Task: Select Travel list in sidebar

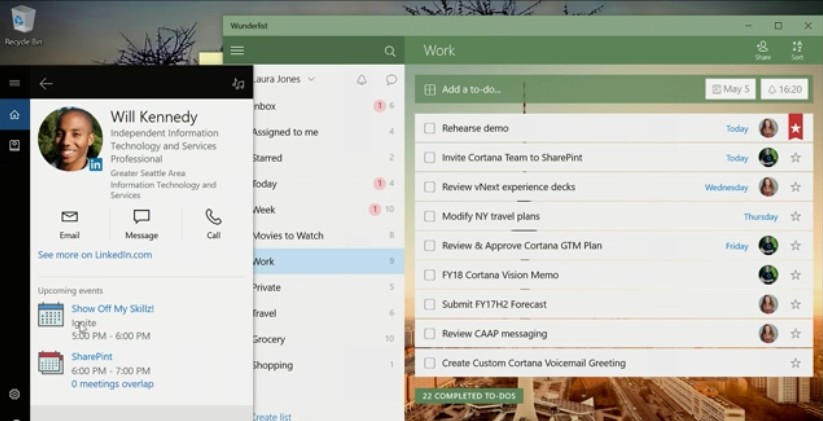Action: coord(329,313)
